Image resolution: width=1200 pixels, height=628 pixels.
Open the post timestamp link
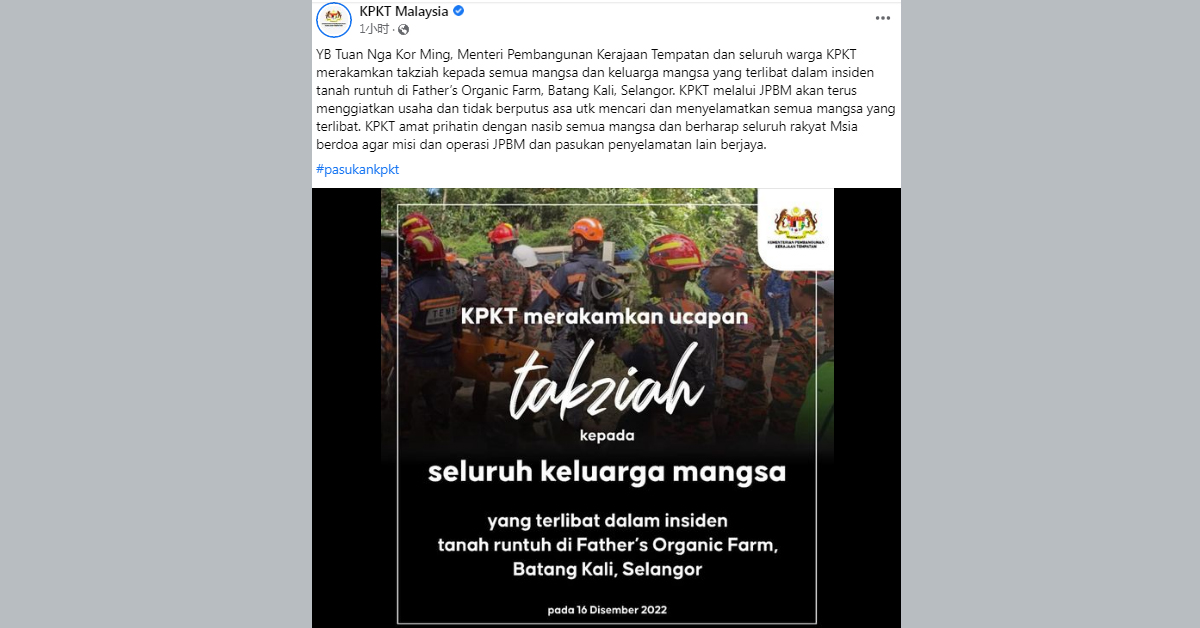click(x=377, y=29)
